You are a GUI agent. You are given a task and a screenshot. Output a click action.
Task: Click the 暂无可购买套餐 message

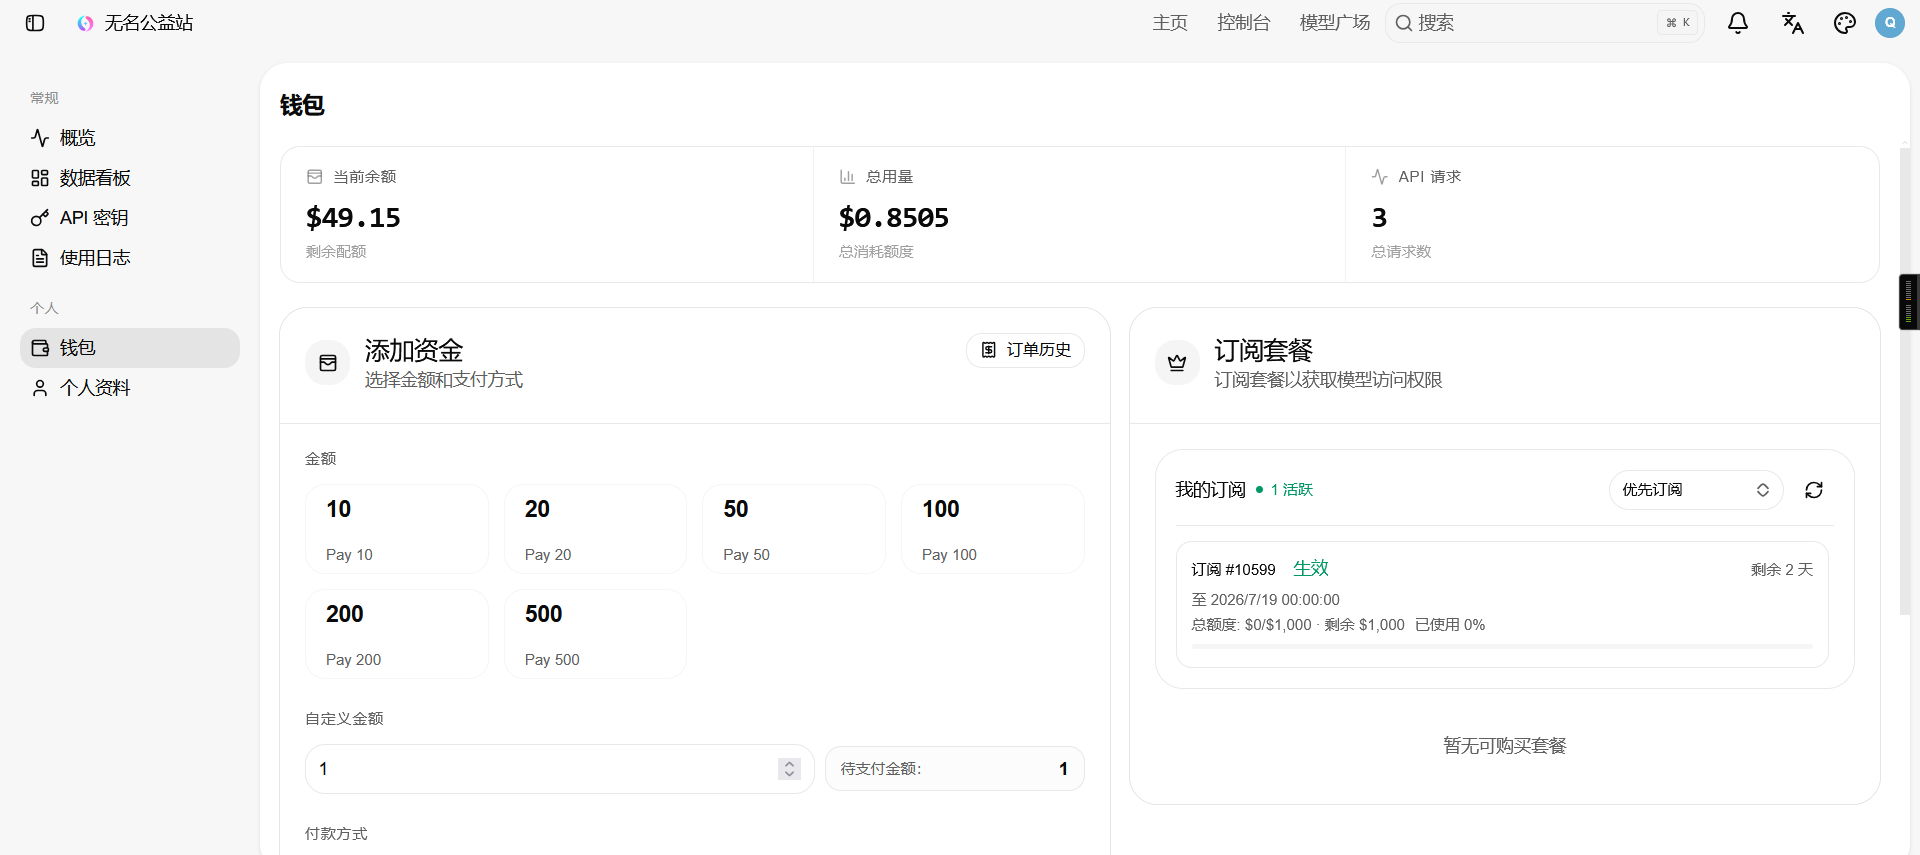pyautogui.click(x=1505, y=746)
